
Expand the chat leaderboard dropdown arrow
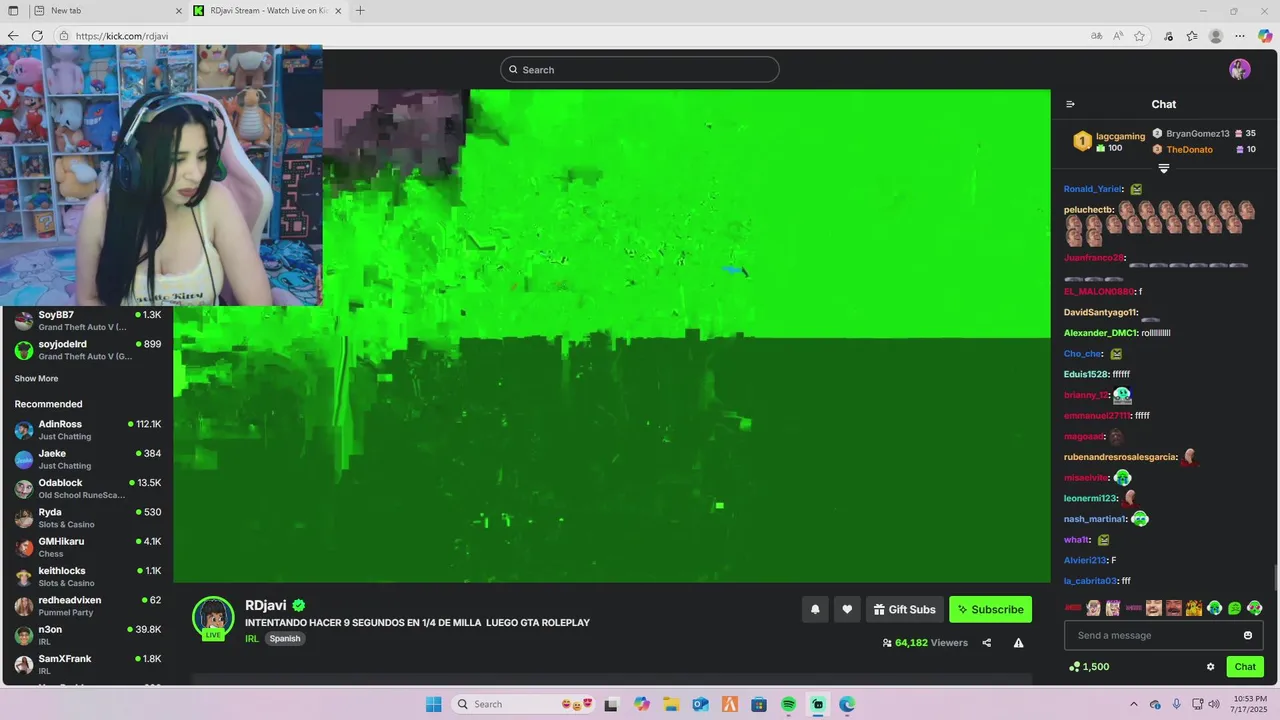point(1163,168)
